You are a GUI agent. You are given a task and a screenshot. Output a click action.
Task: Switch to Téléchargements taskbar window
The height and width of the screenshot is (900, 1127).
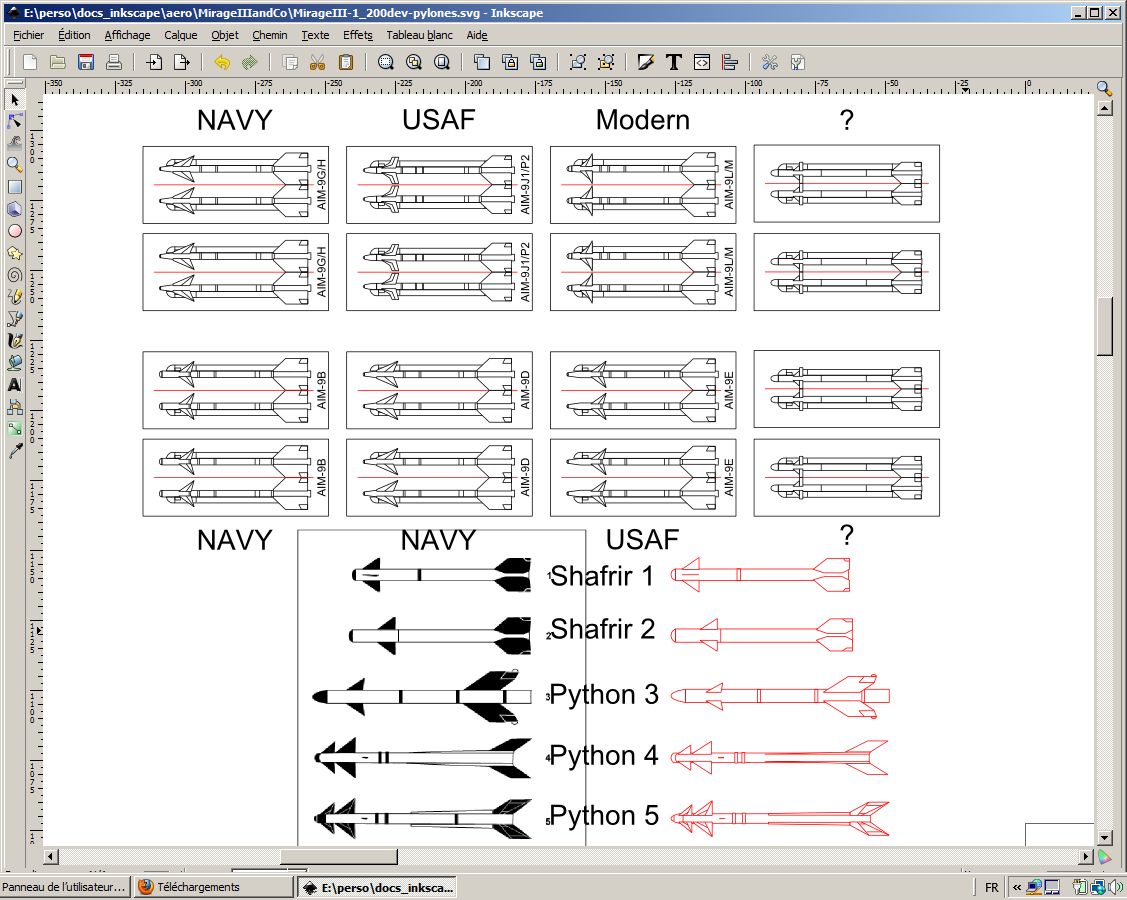point(212,887)
